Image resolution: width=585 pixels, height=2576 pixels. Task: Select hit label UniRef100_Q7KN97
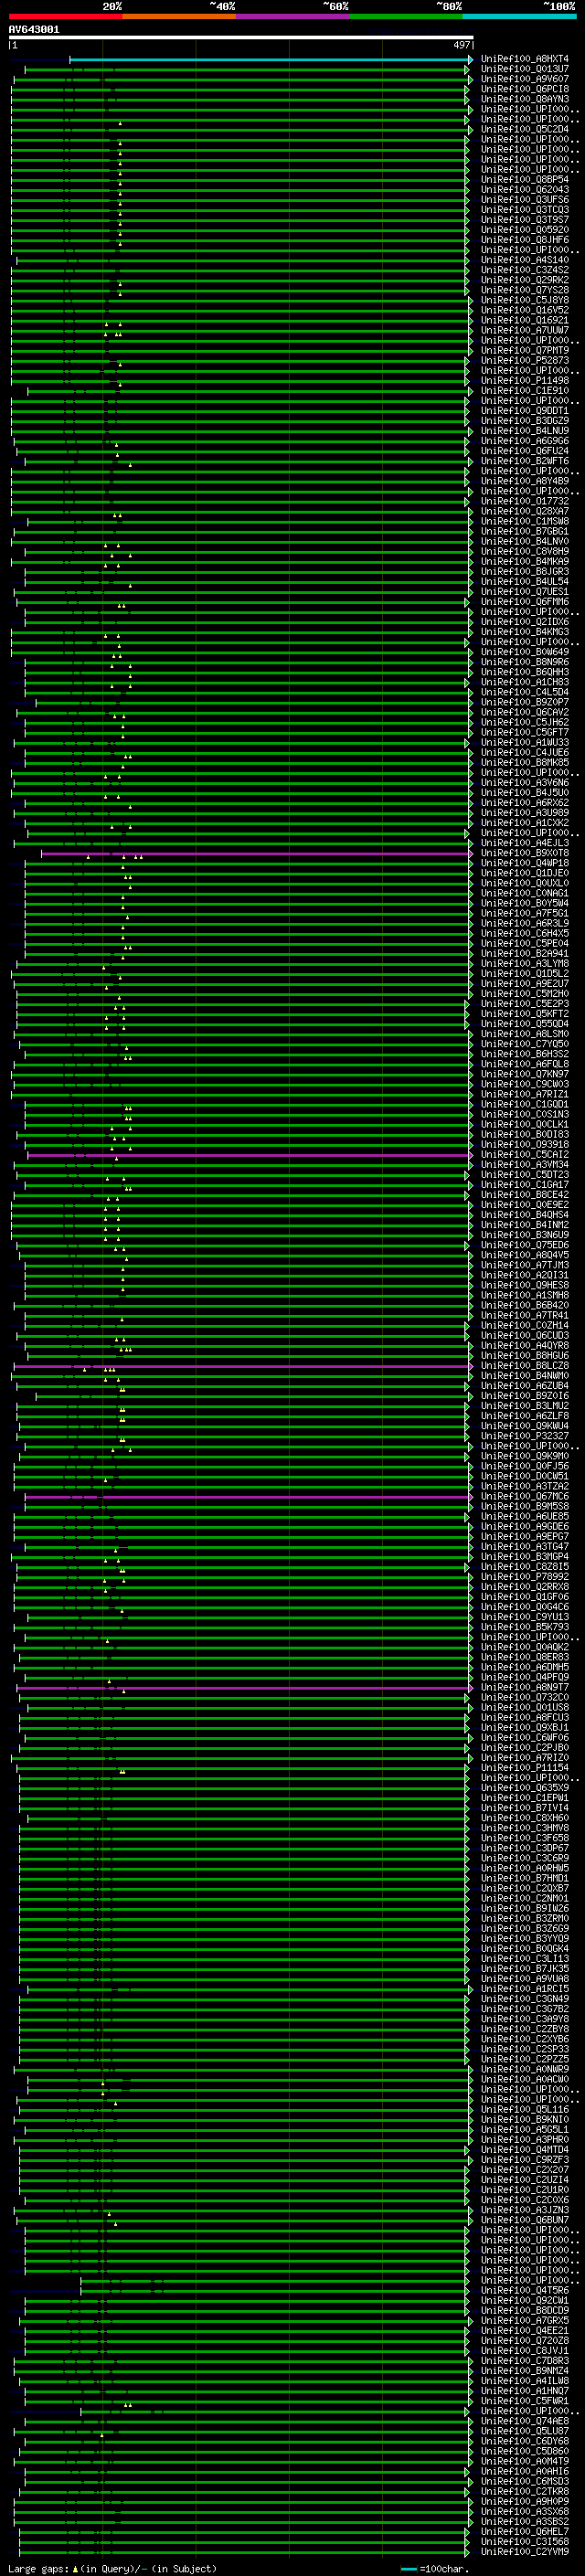525,1074
